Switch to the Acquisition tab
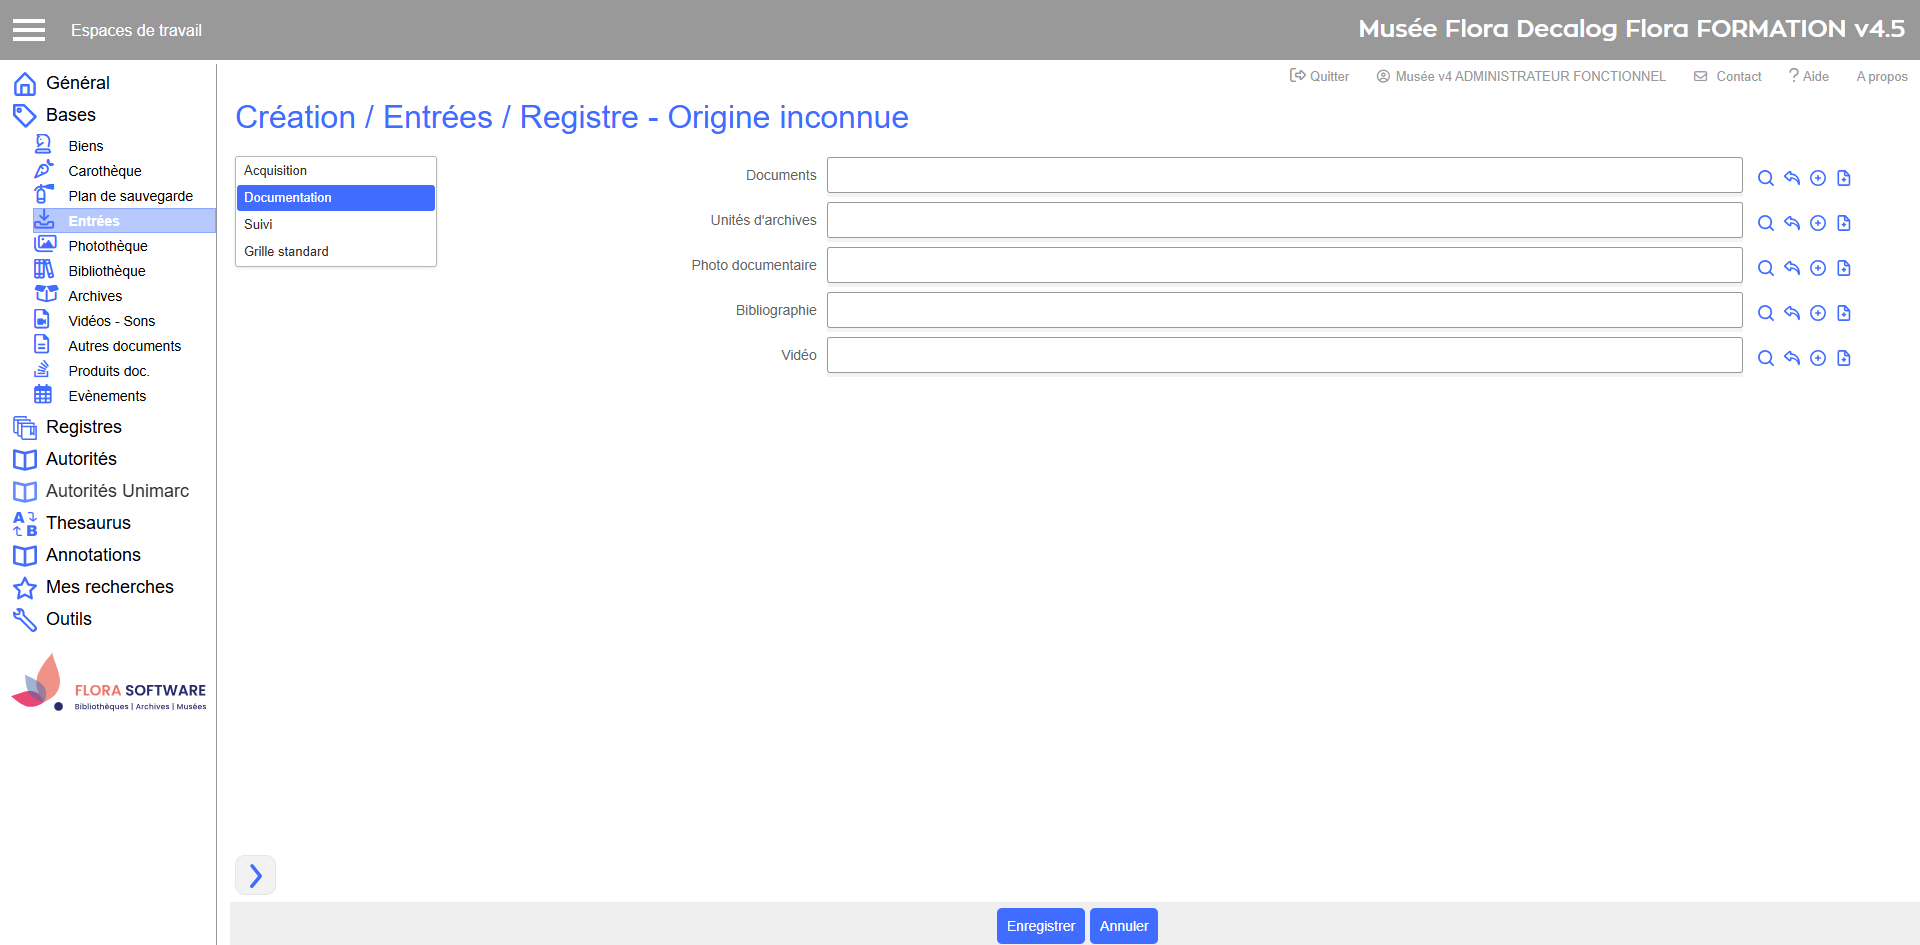This screenshot has width=1920, height=945. [x=276, y=171]
